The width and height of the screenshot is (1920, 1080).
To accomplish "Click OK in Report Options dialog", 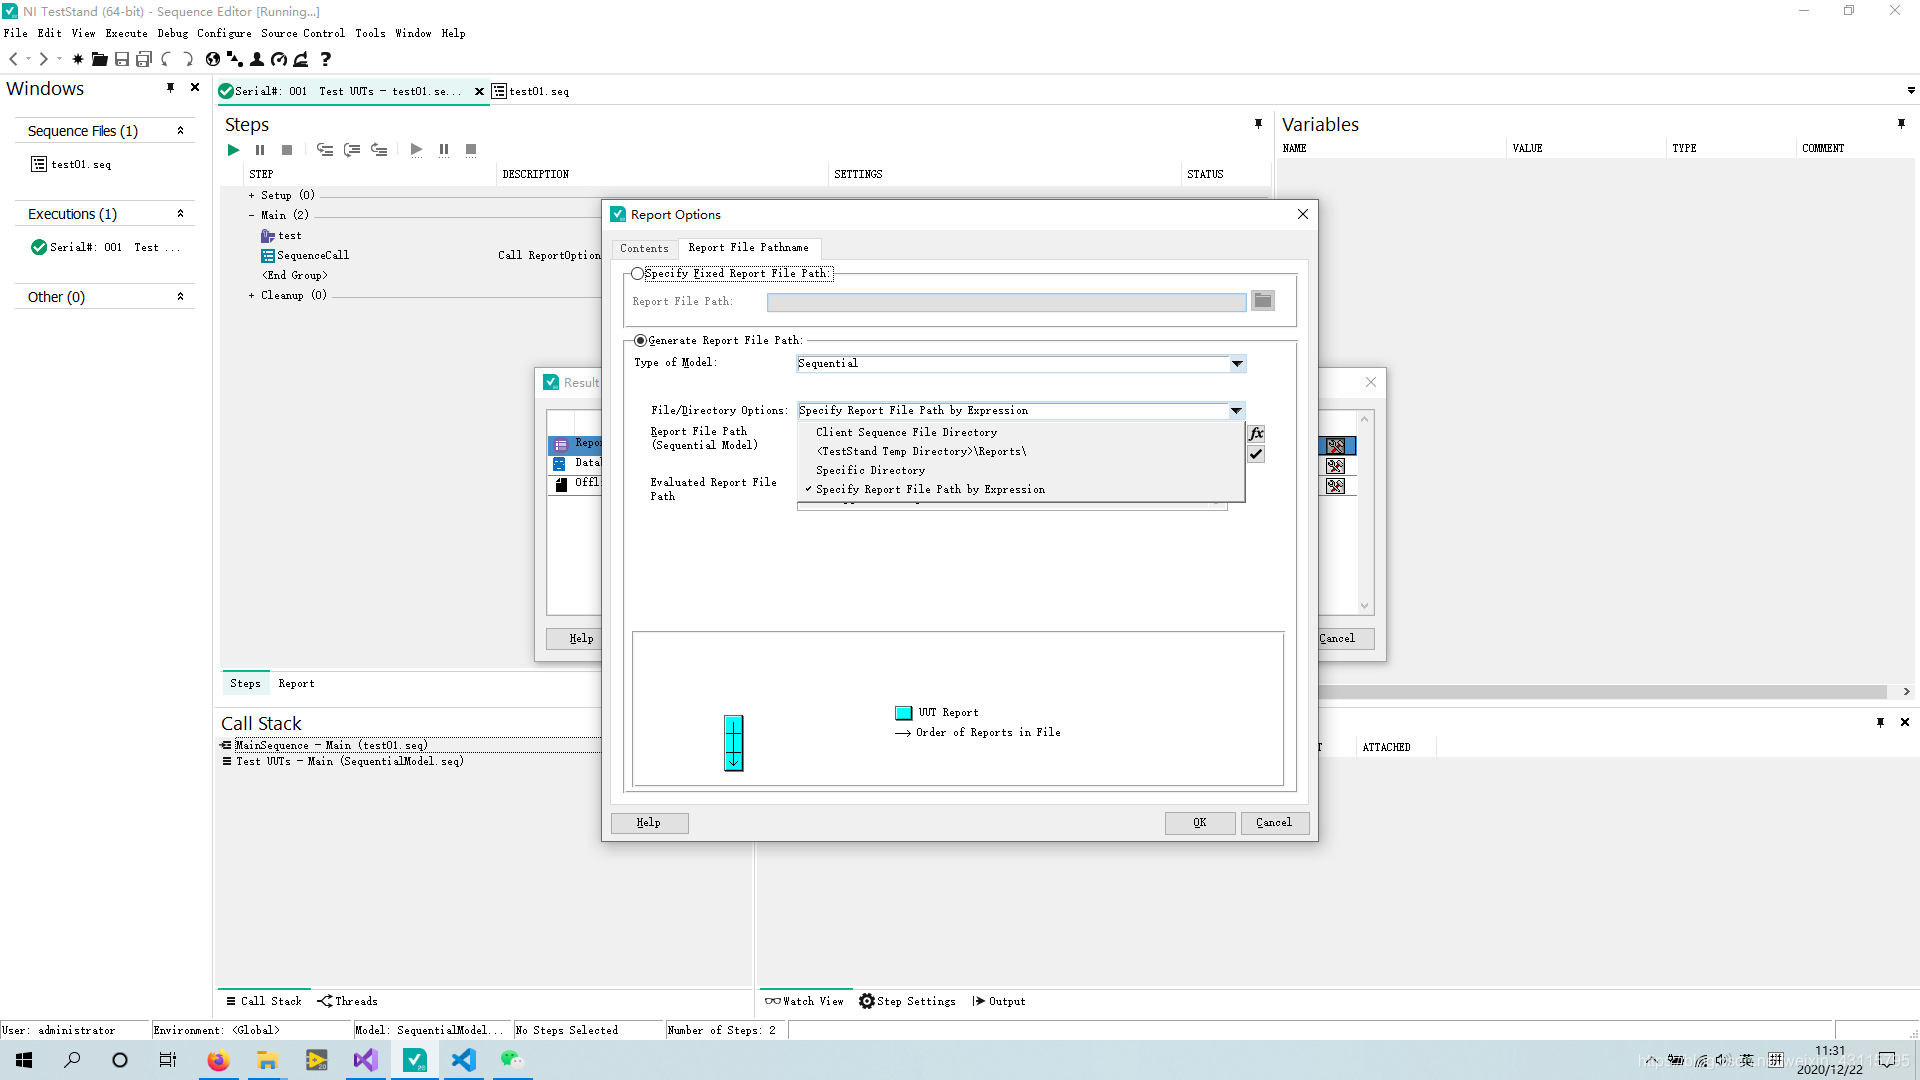I will pos(1200,823).
